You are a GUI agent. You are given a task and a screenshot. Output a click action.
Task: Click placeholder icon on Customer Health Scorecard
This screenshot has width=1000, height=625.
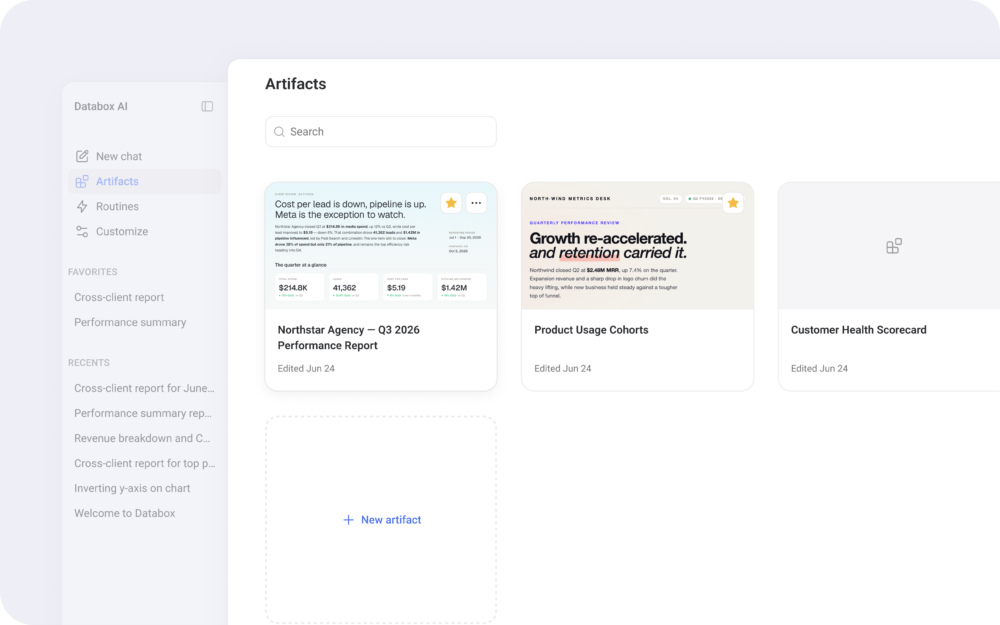pyautogui.click(x=894, y=246)
